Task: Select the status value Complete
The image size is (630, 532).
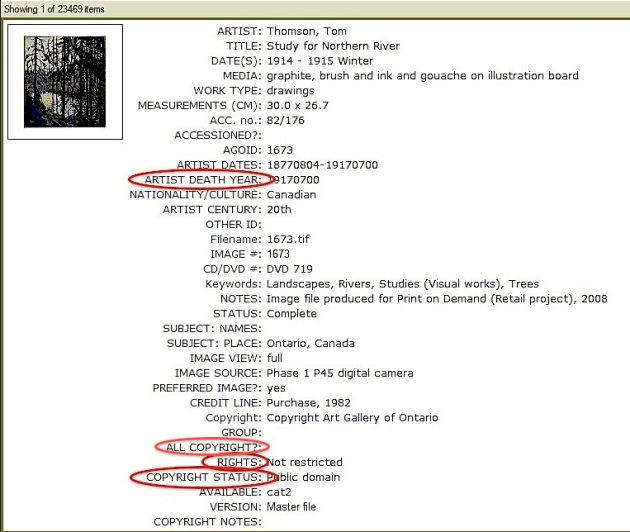Action: click(x=292, y=314)
